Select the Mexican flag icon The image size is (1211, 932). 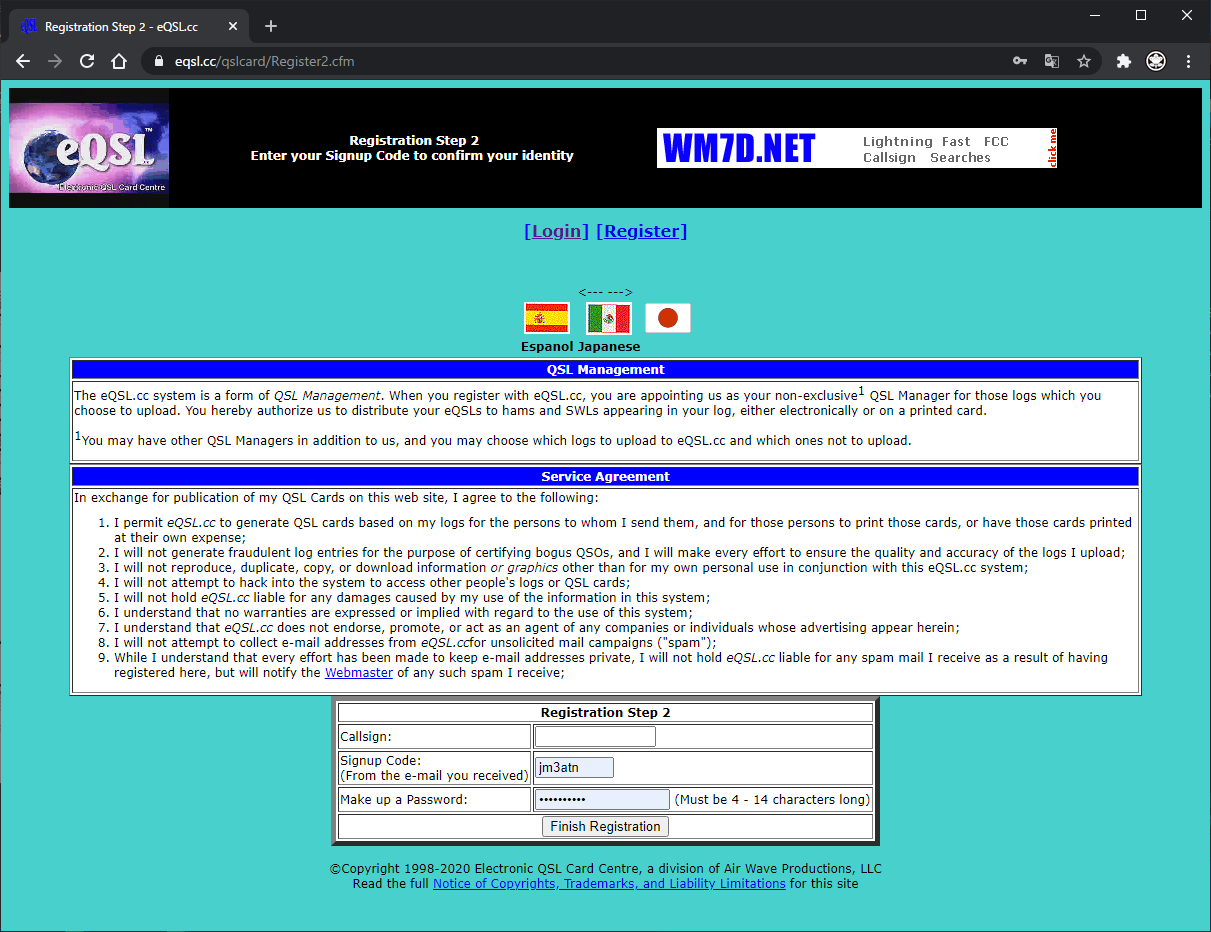coord(607,317)
